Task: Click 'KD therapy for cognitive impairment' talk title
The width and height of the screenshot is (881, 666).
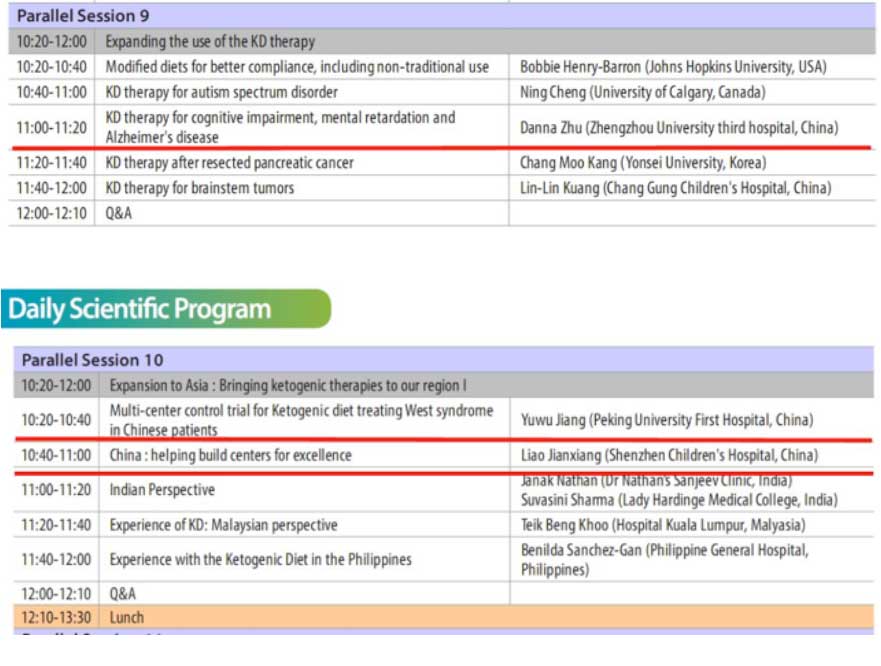Action: [280, 127]
